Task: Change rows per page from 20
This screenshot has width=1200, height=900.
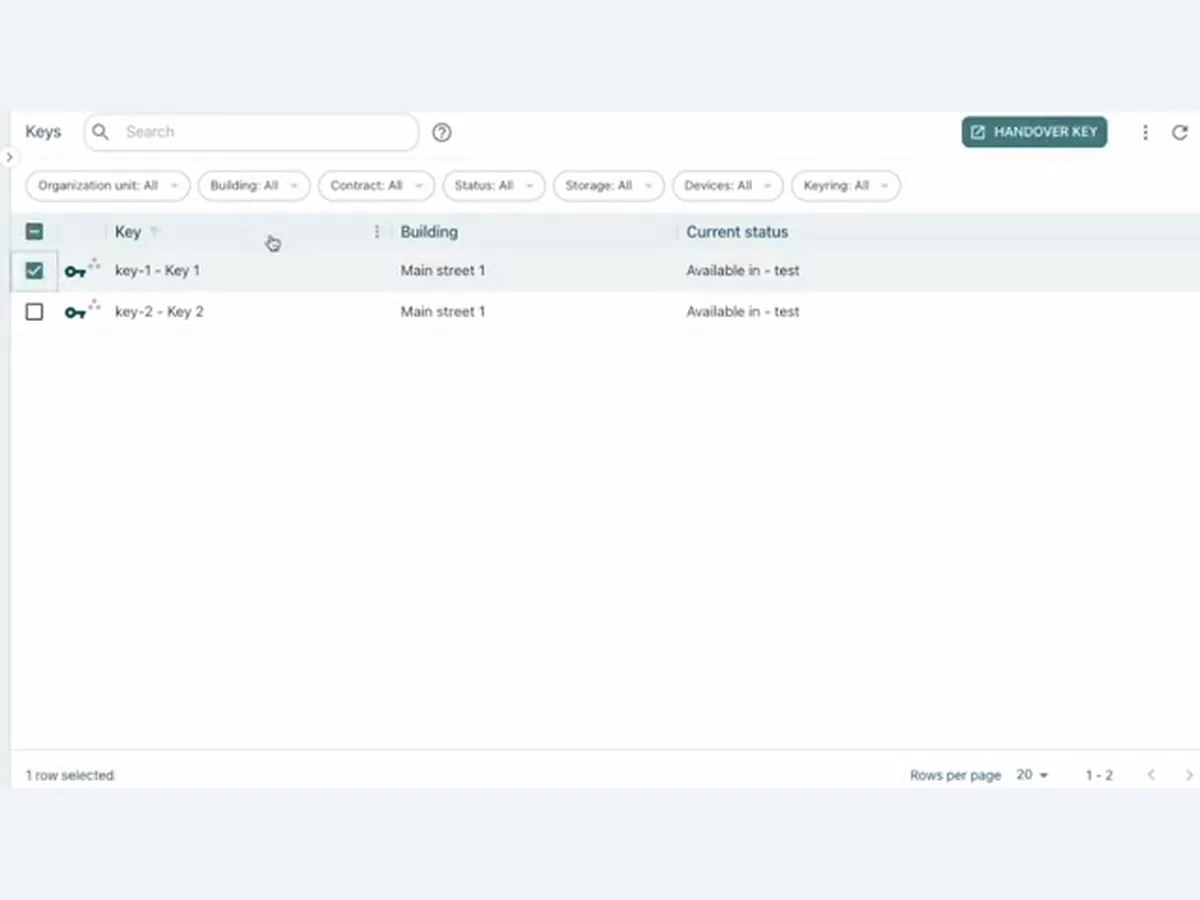Action: pyautogui.click(x=1032, y=775)
